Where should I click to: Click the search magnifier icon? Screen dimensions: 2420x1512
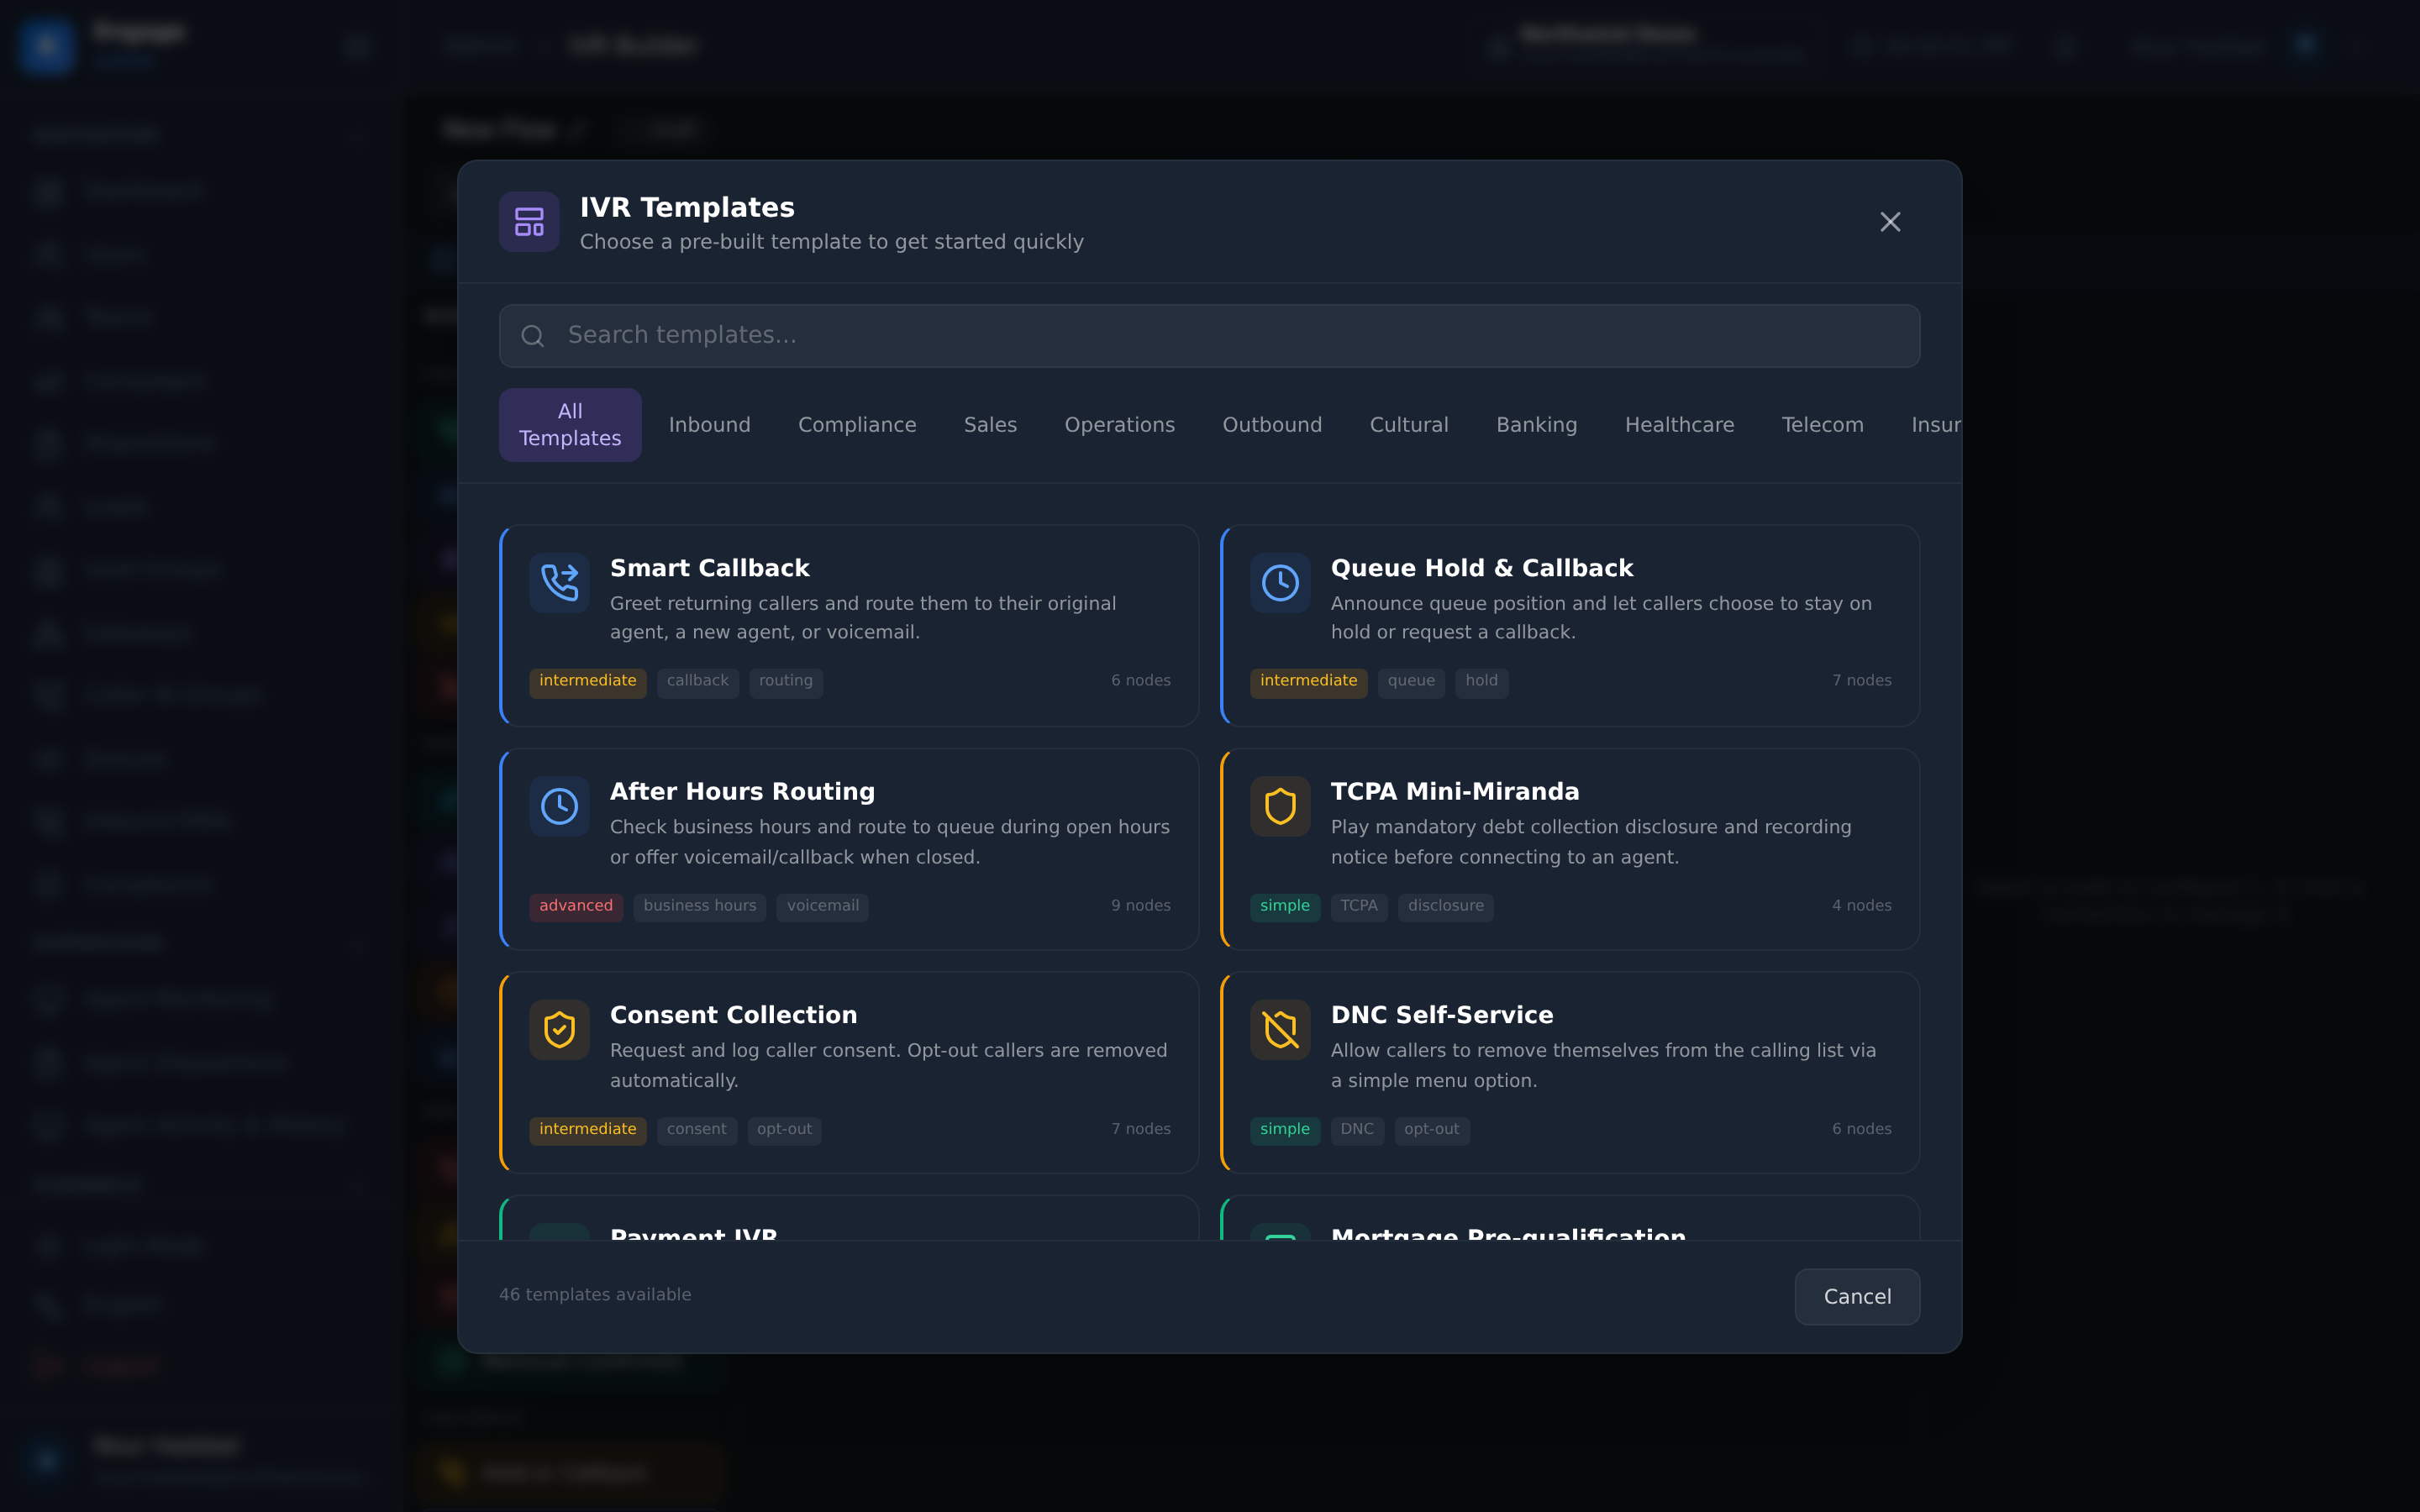click(x=533, y=336)
